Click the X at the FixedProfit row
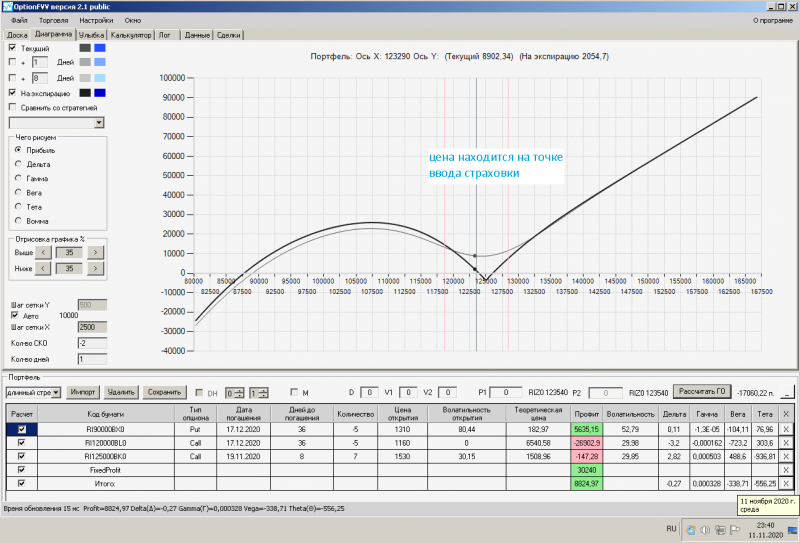 [x=786, y=470]
